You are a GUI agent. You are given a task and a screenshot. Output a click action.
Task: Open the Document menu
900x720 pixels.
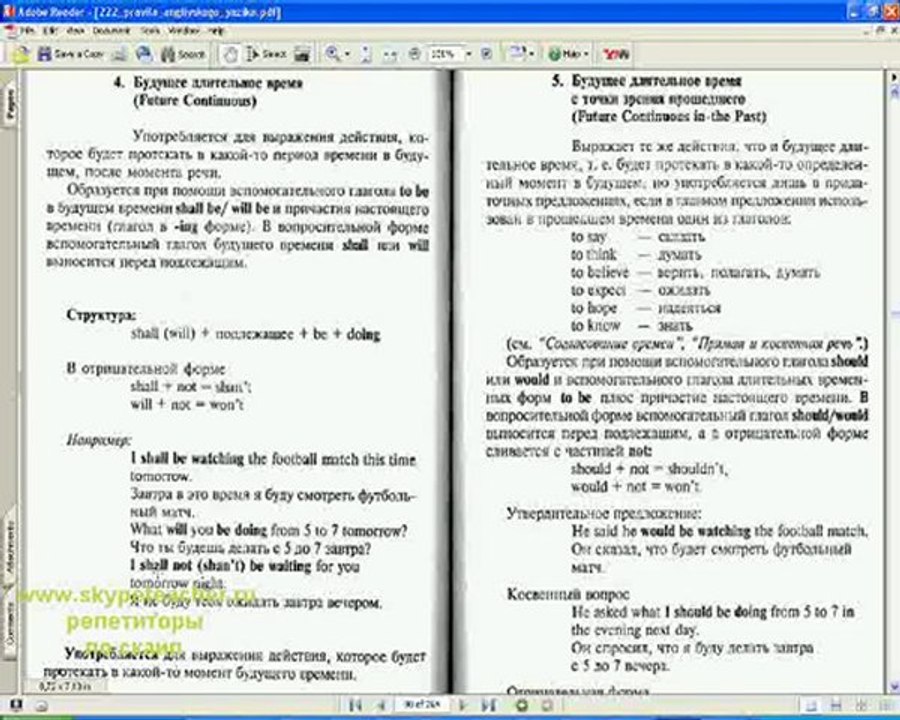[111, 31]
